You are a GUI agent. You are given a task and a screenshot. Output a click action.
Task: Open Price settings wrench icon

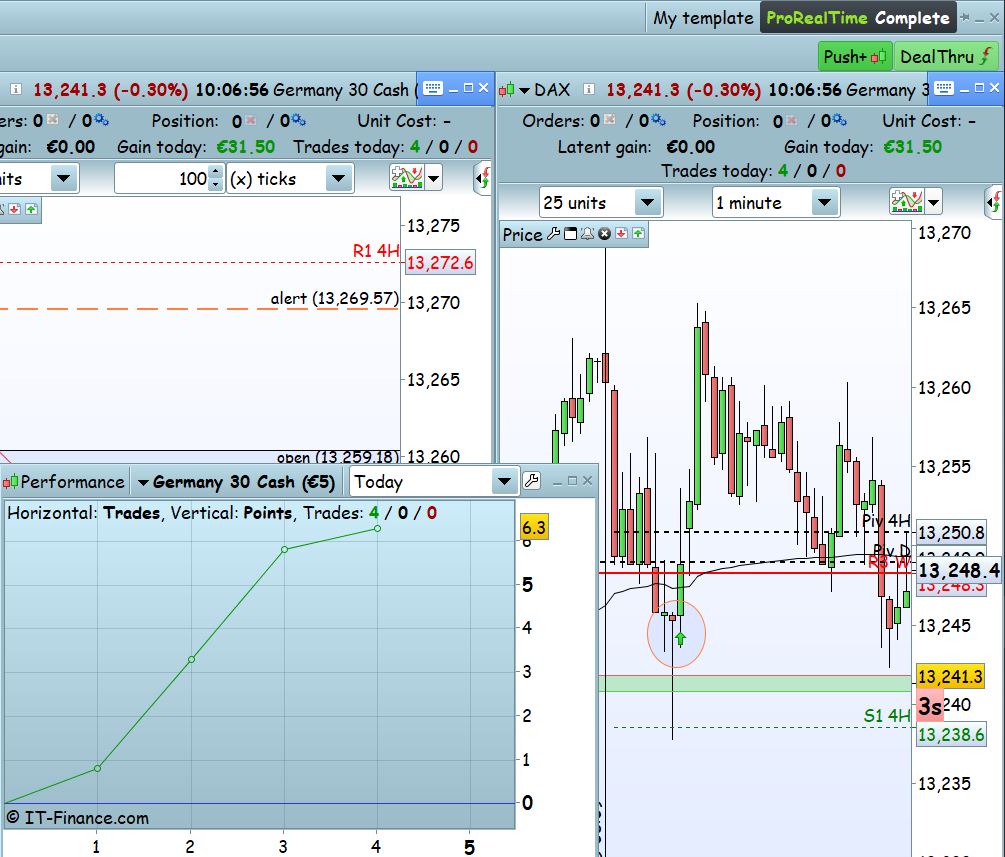click(x=553, y=234)
